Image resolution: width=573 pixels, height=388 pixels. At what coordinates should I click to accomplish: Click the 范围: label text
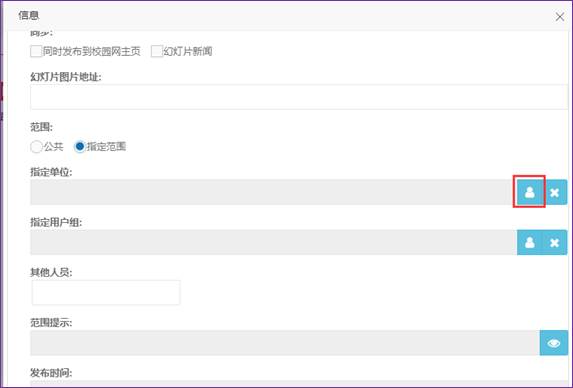pos(41,127)
